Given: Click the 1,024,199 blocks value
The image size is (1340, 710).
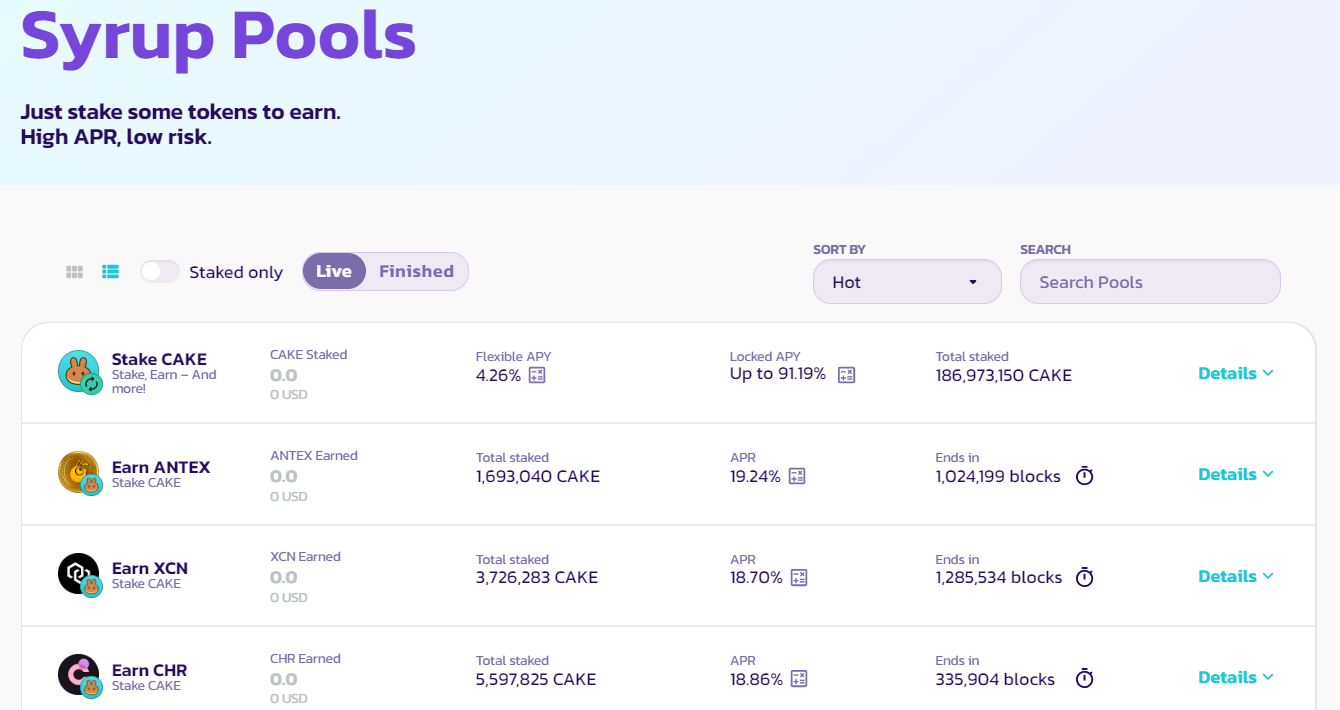Looking at the screenshot, I should click(x=998, y=477).
